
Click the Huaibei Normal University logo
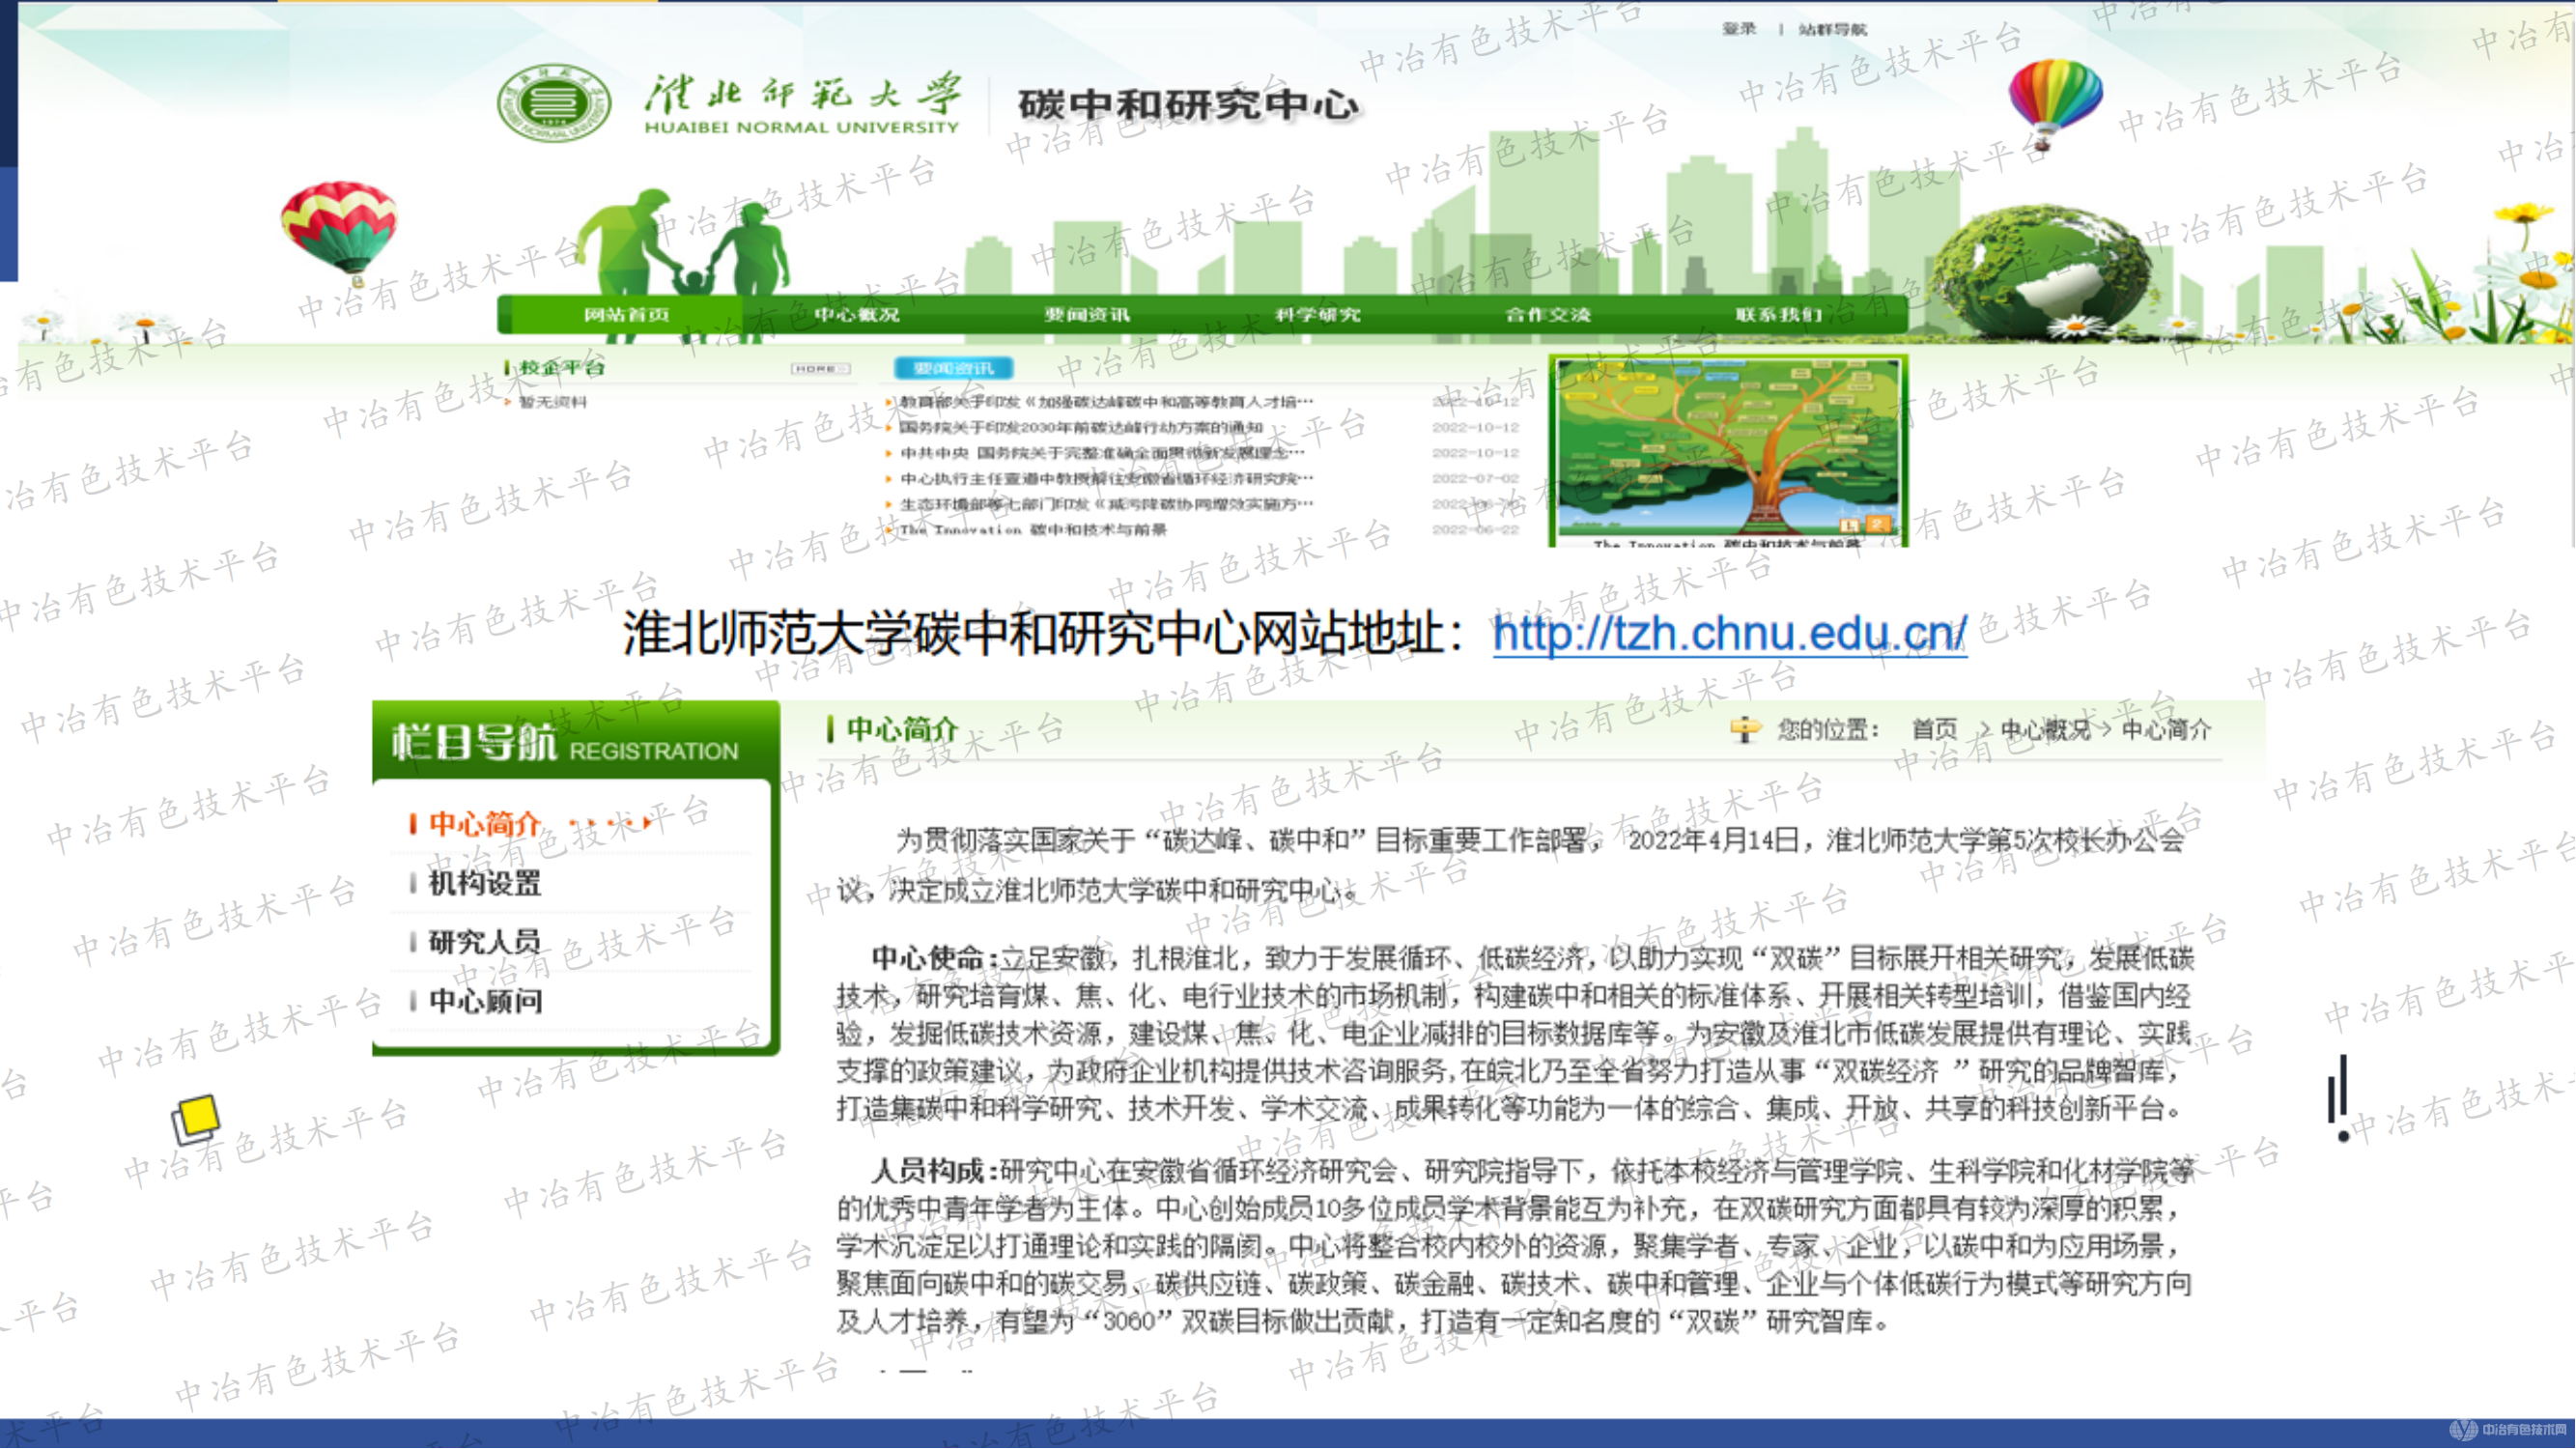coord(557,100)
